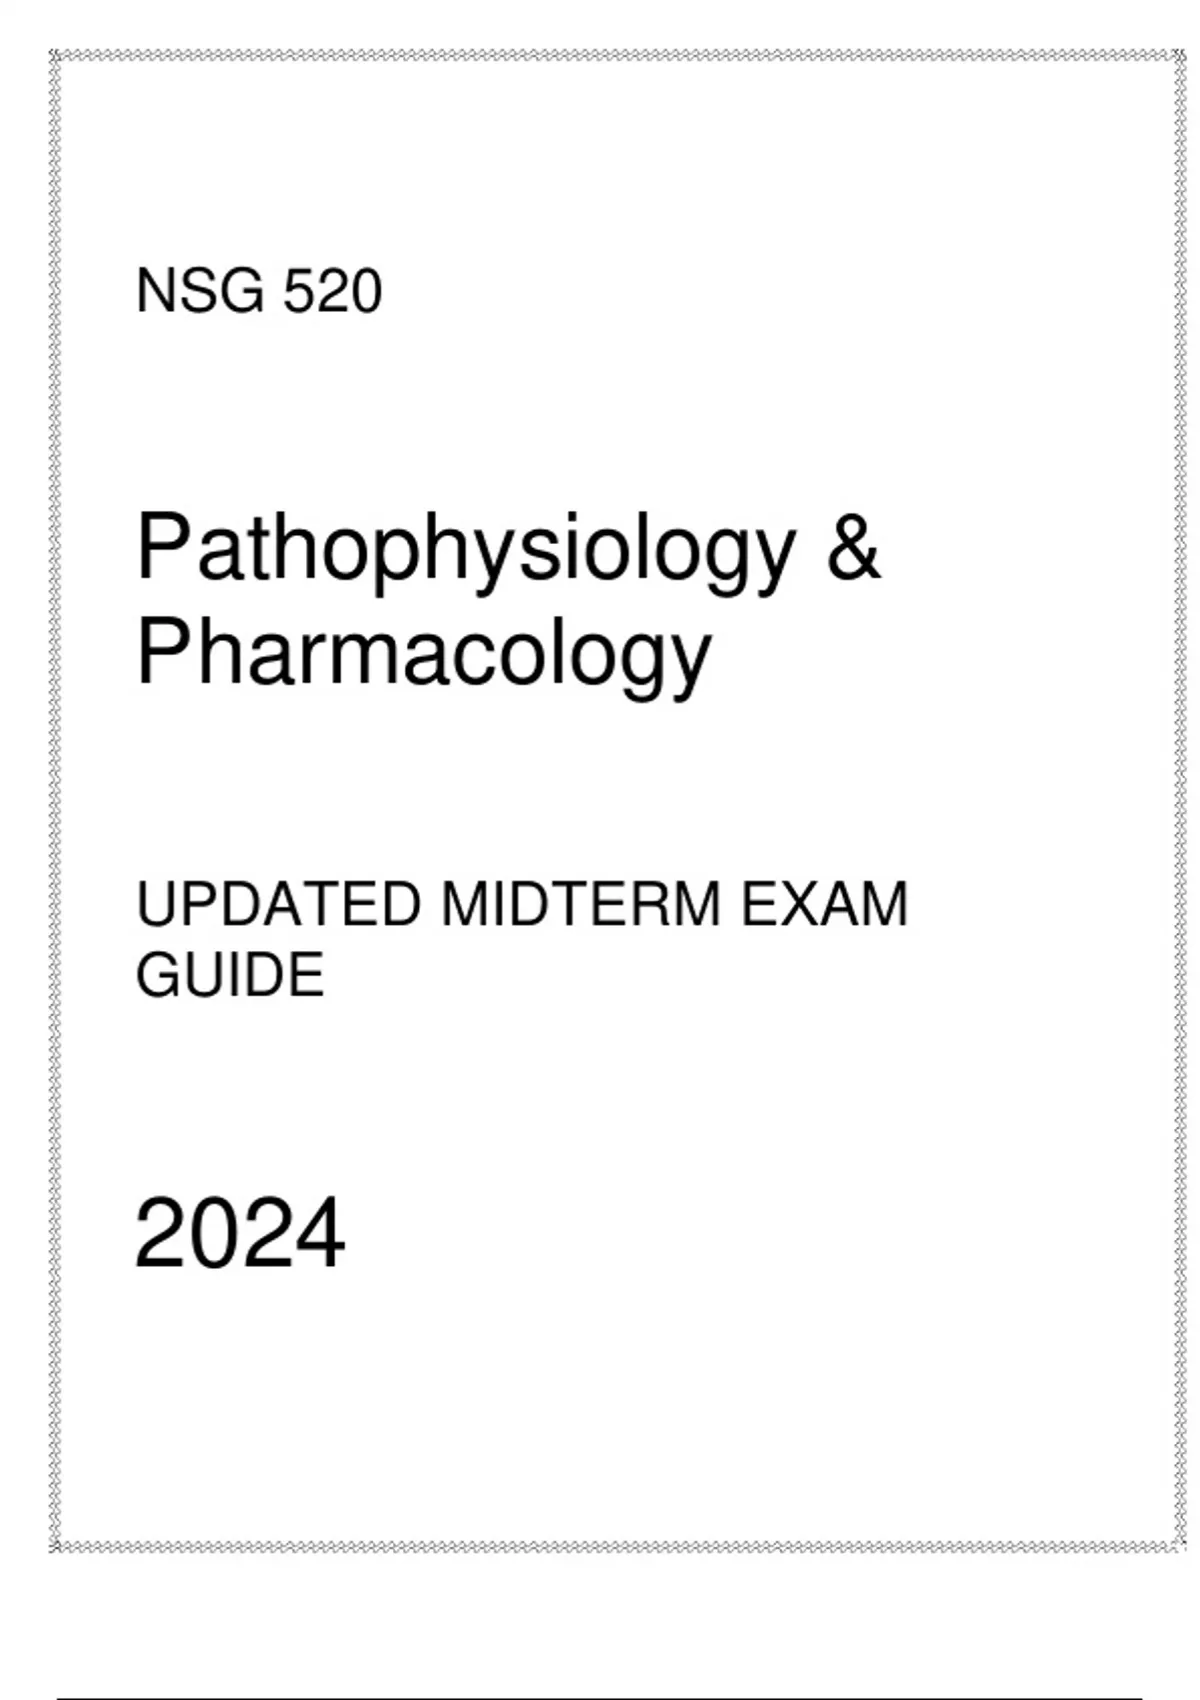The height and width of the screenshot is (1700, 1200).
Task: Click the word "EXAM" in the subtitle
Action: [x=823, y=904]
